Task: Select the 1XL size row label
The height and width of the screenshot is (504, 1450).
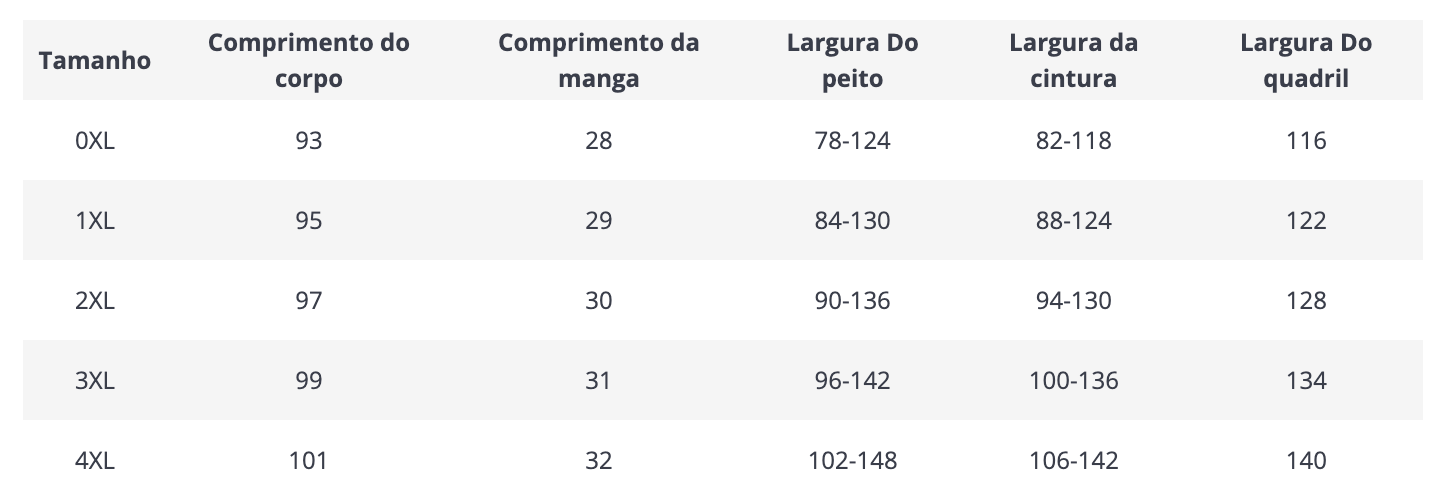Action: point(95,221)
